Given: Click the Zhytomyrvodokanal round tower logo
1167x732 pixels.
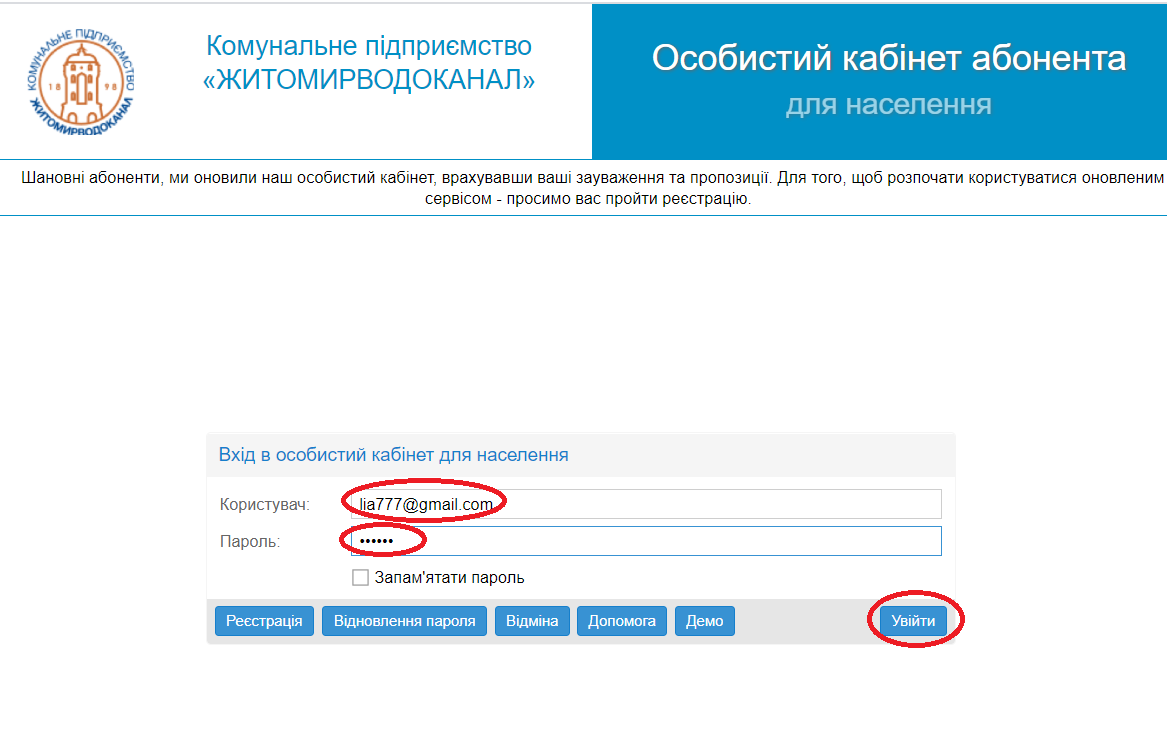Looking at the screenshot, I should point(81,79).
